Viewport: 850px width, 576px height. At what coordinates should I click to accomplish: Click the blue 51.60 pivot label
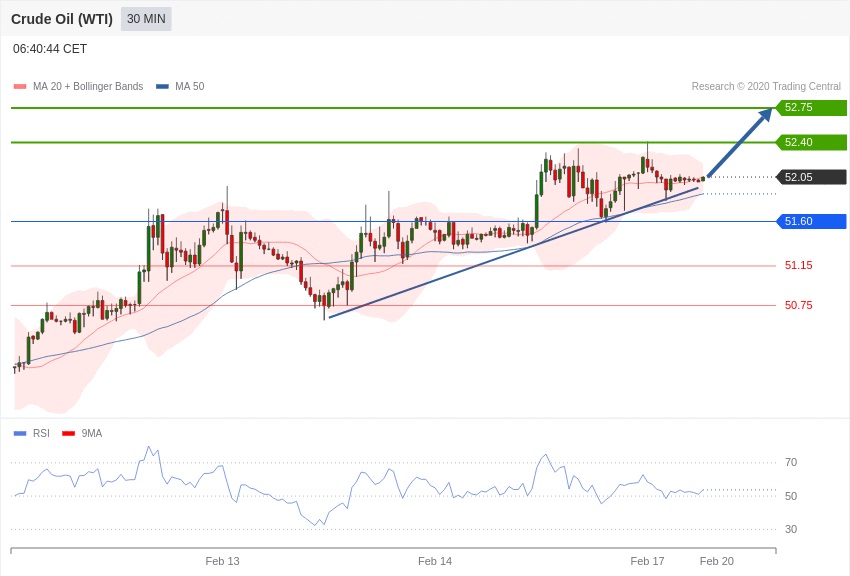(812, 221)
